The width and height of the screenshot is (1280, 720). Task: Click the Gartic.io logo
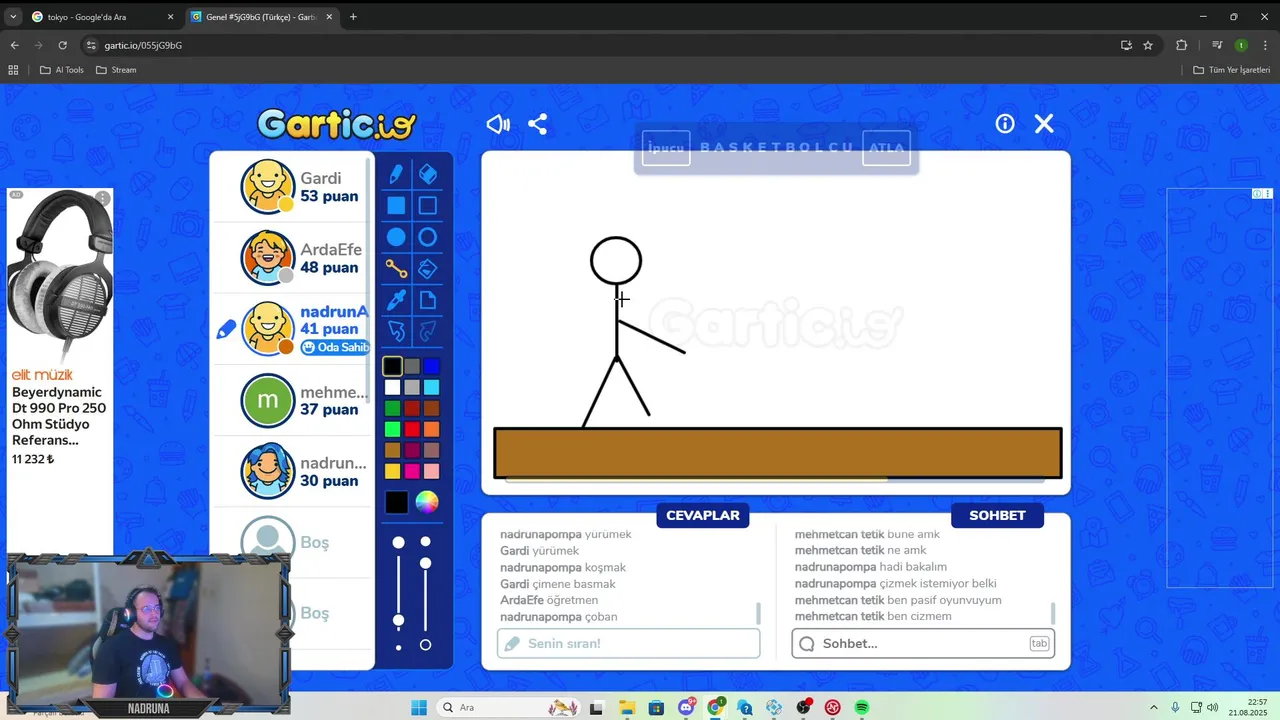click(336, 125)
